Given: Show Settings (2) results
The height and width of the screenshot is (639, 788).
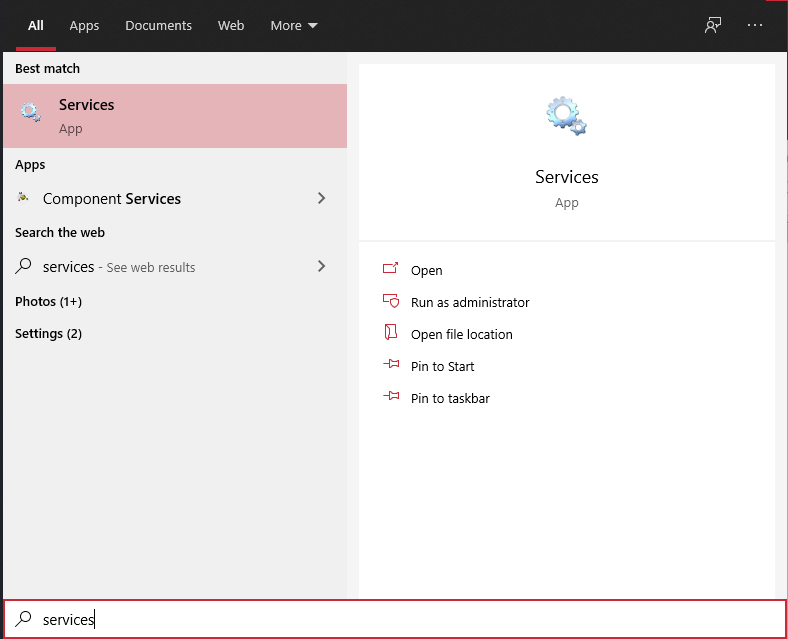Looking at the screenshot, I should 48,333.
